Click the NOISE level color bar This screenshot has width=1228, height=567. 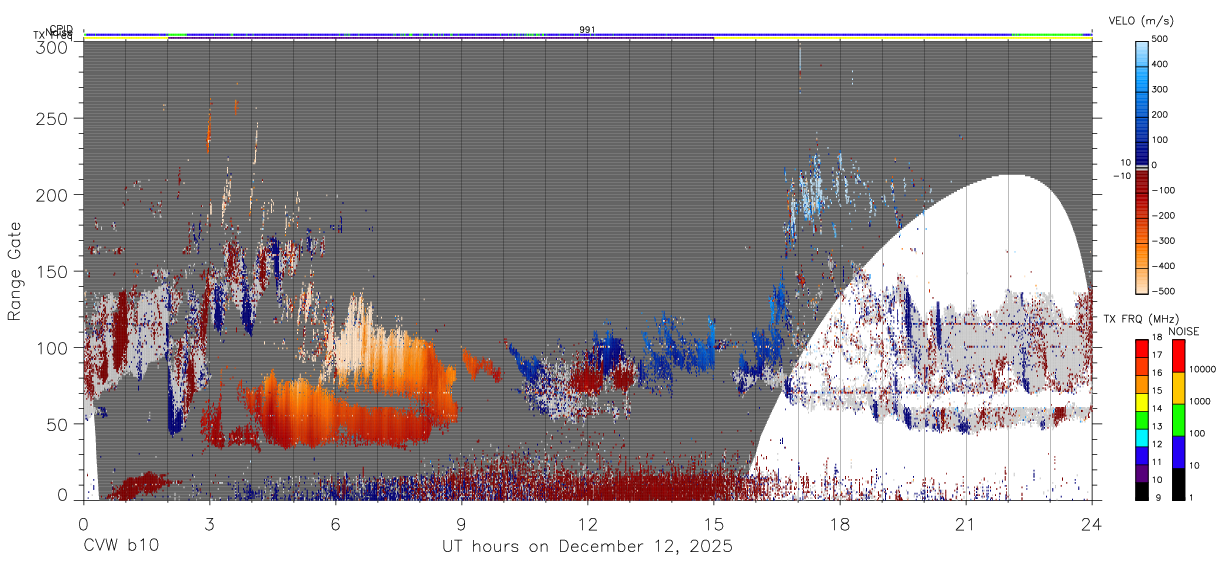point(1178,419)
